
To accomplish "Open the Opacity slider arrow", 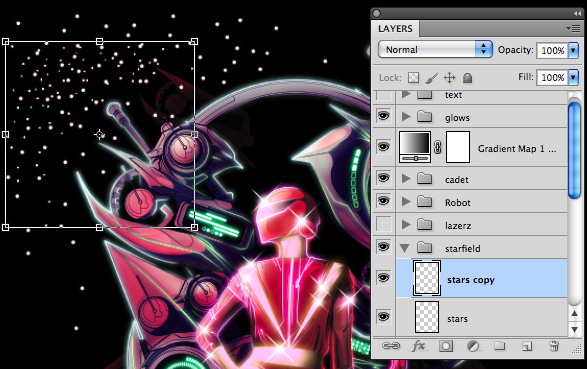I will tap(574, 50).
